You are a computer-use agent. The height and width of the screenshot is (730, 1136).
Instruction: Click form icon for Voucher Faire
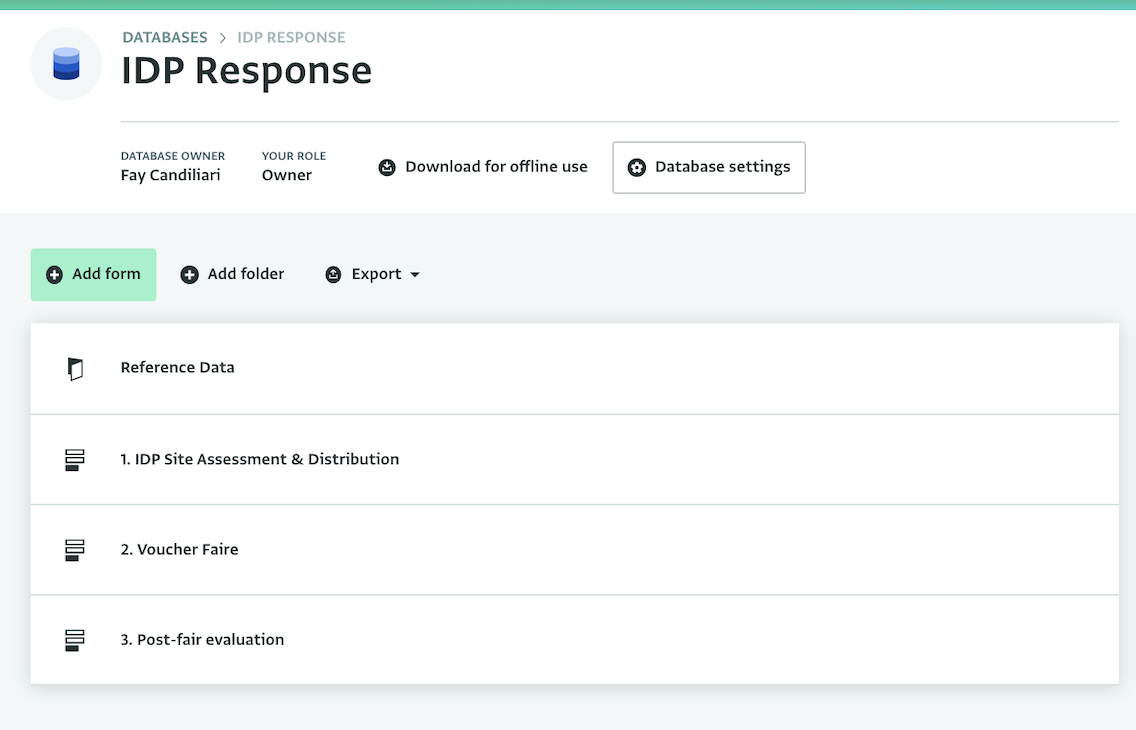click(75, 550)
